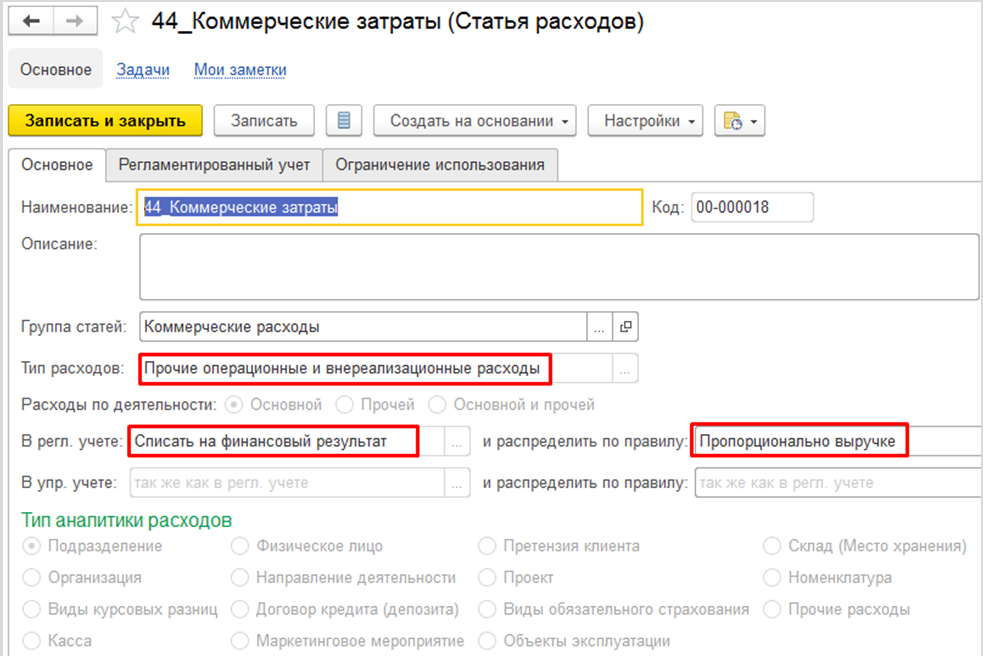Open the Группа статей item icon
983x656 pixels.
point(626,326)
